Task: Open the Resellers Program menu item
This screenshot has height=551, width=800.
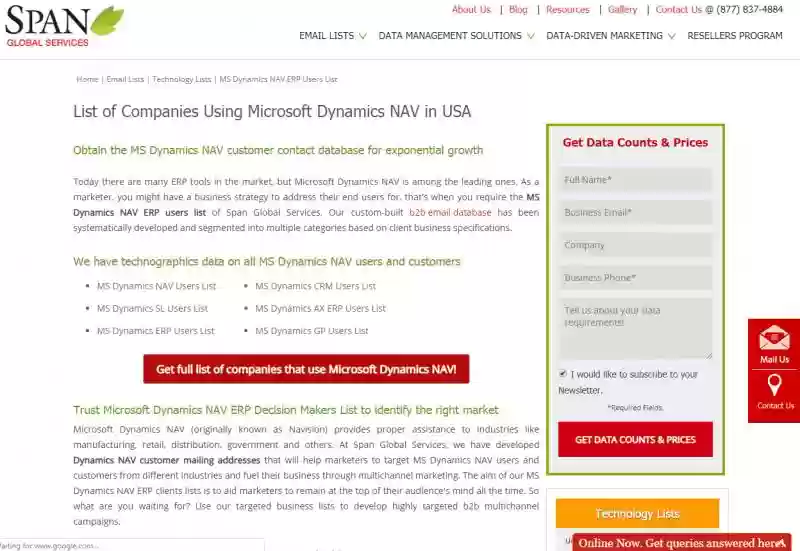Action: coord(735,36)
